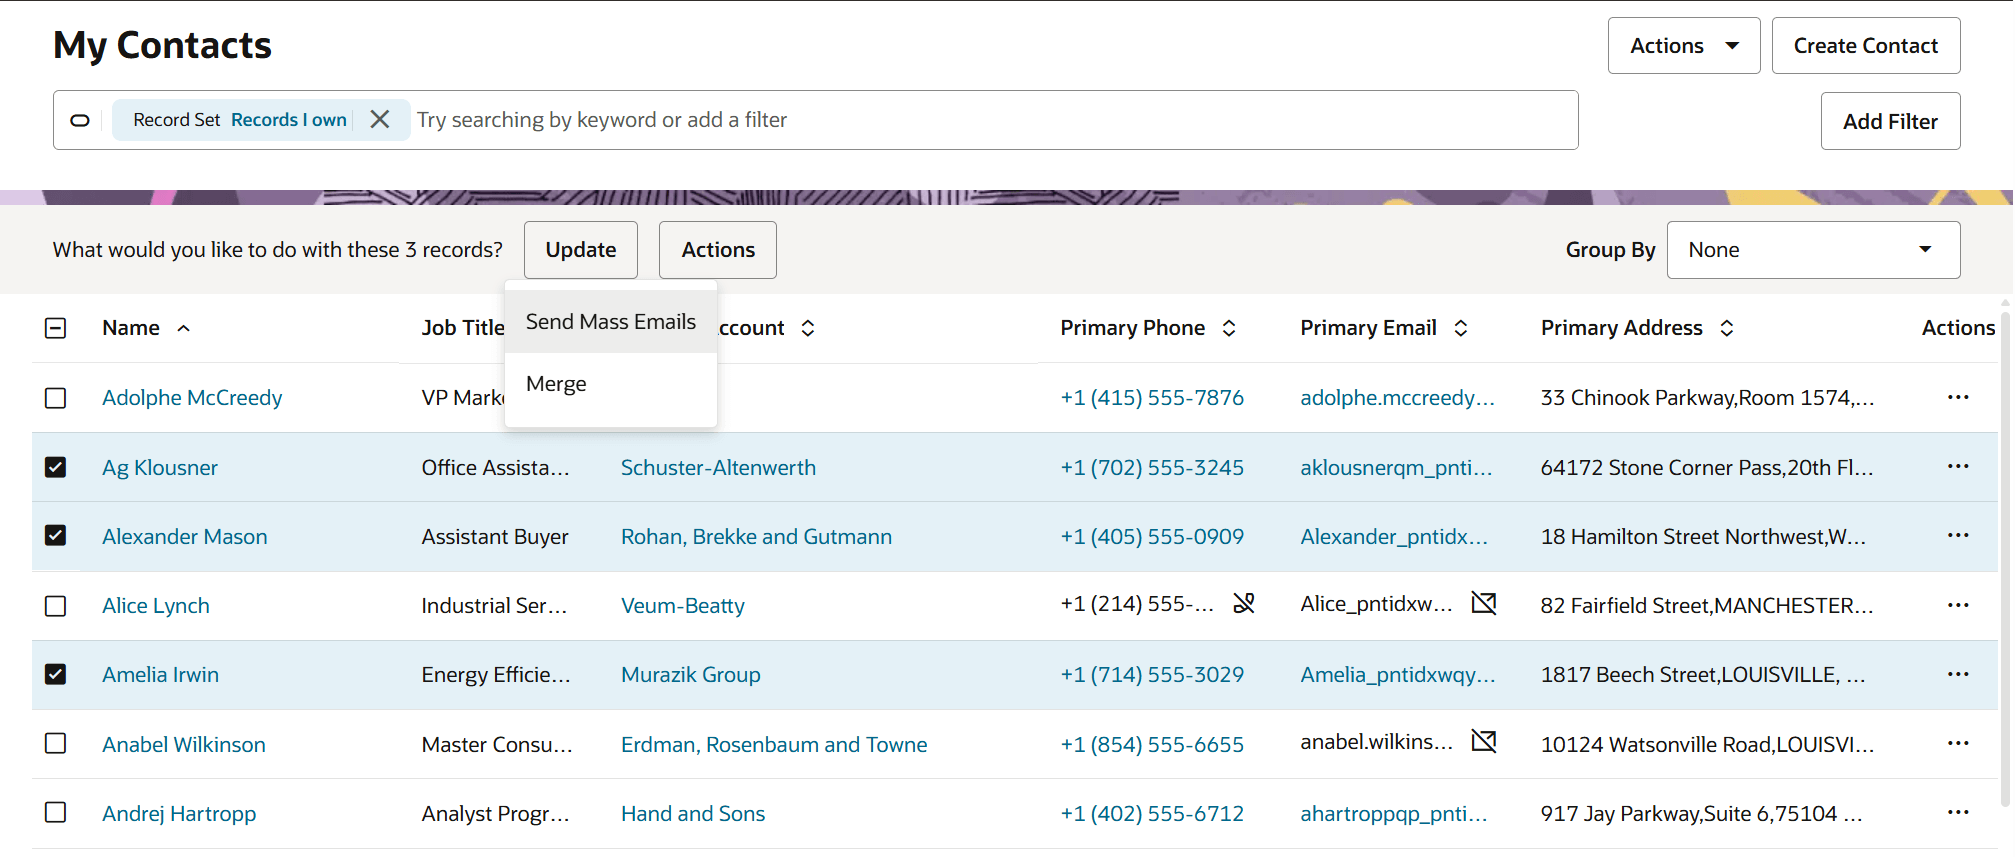This screenshot has height=857, width=2015.
Task: Call phone number +1 (402) 555-6712
Action: pyautogui.click(x=1152, y=814)
